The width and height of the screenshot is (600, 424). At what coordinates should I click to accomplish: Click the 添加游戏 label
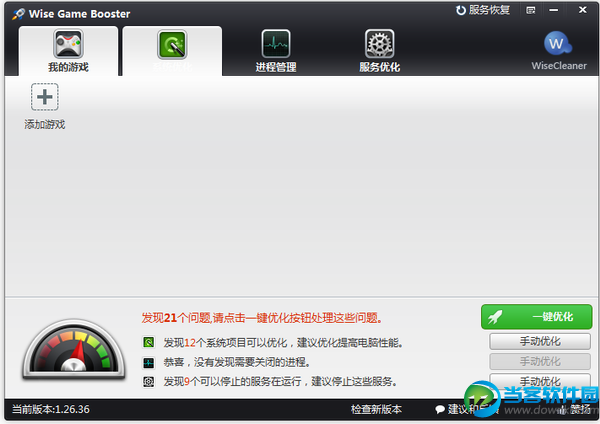pos(45,124)
